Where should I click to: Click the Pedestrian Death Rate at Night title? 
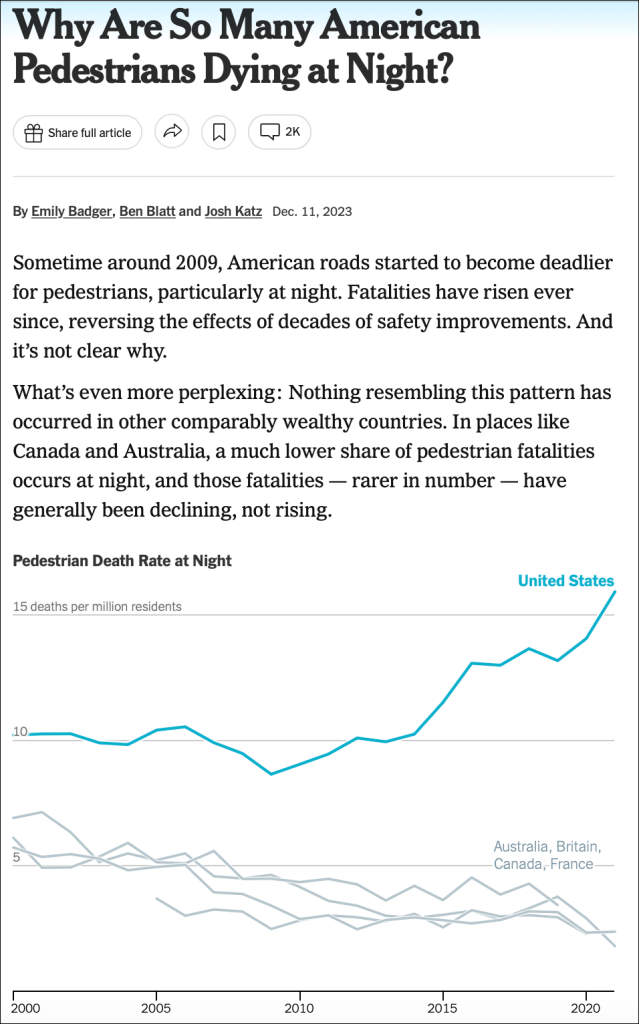pyautogui.click(x=122, y=561)
